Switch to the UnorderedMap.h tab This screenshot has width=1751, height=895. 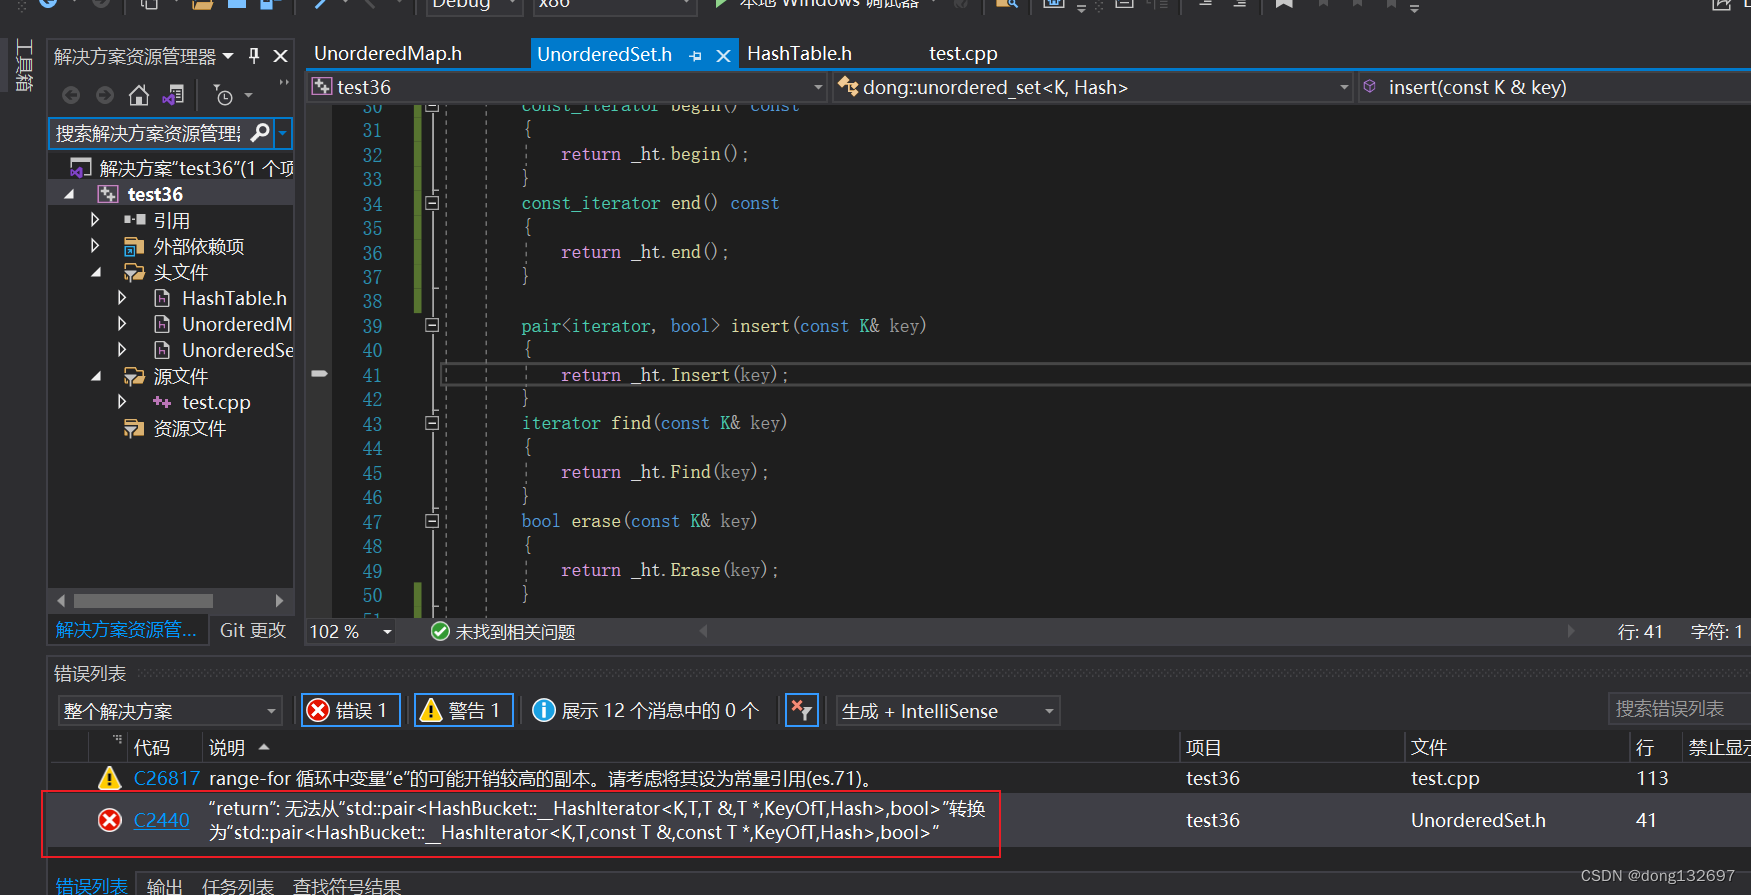pos(388,53)
